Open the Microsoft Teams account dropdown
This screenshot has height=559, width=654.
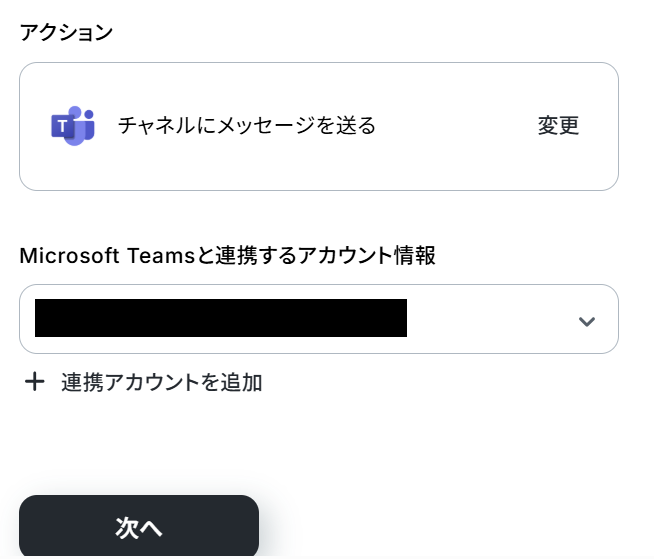[319, 319]
